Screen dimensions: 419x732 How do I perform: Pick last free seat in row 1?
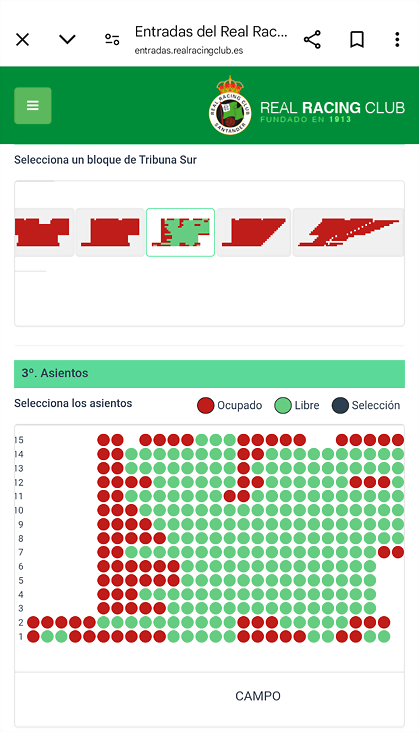(x=384, y=636)
